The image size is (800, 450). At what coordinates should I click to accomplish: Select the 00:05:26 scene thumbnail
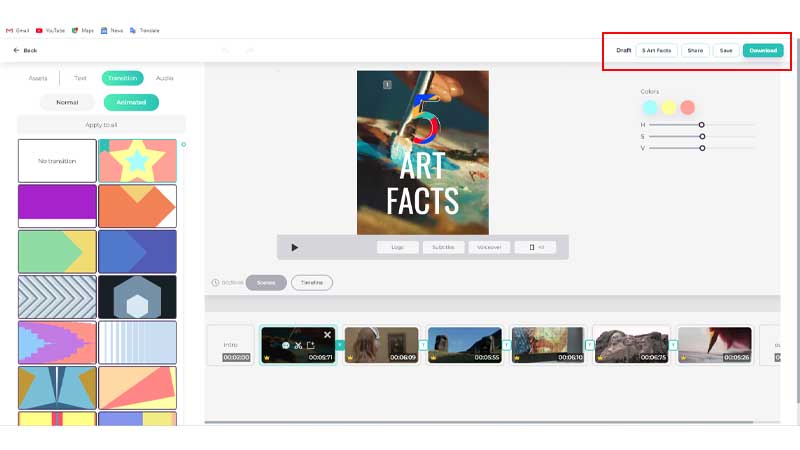click(715, 345)
